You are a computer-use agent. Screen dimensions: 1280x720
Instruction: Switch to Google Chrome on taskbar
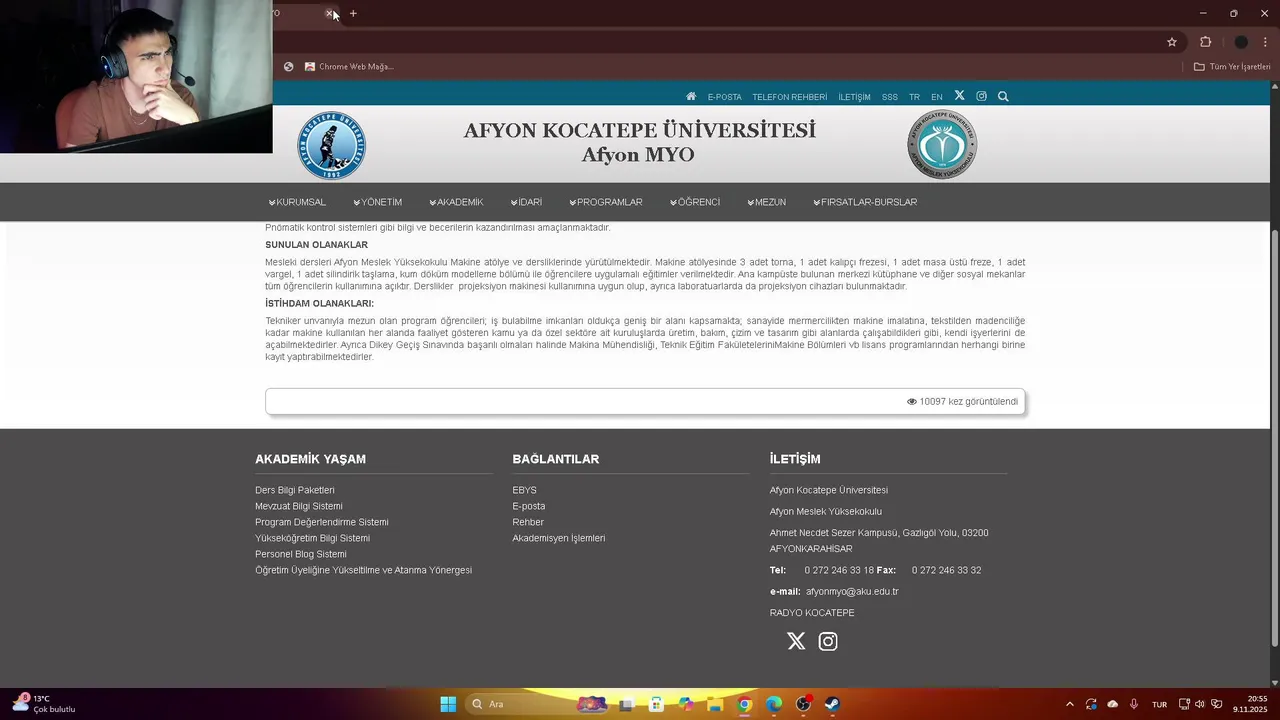tap(744, 704)
